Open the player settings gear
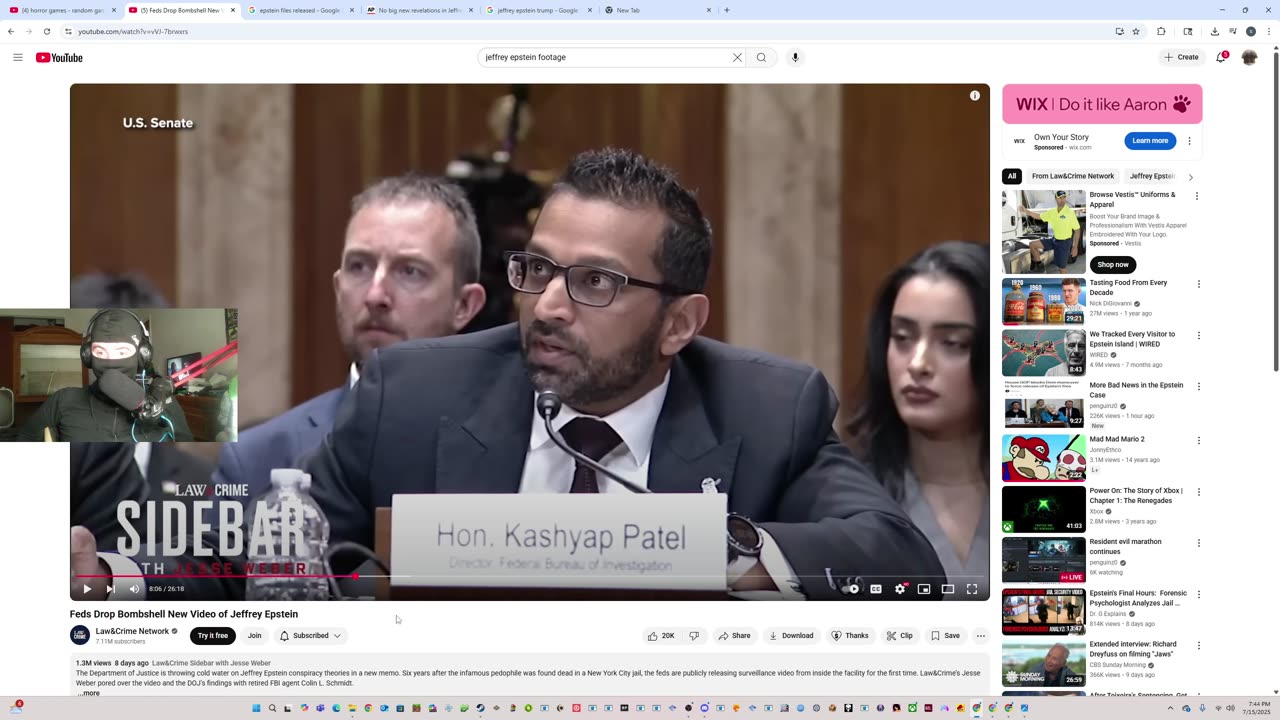 tap(900, 589)
